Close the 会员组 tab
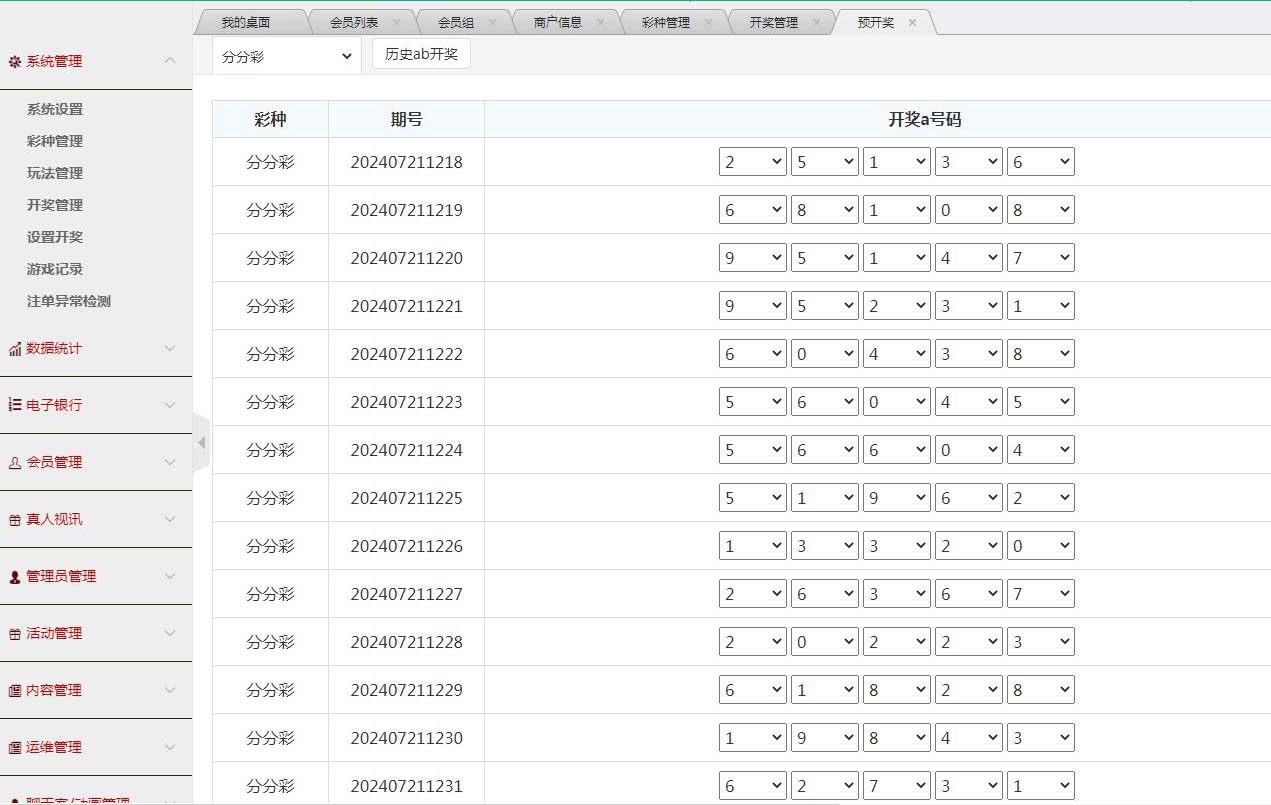The height and width of the screenshot is (805, 1271). (492, 22)
